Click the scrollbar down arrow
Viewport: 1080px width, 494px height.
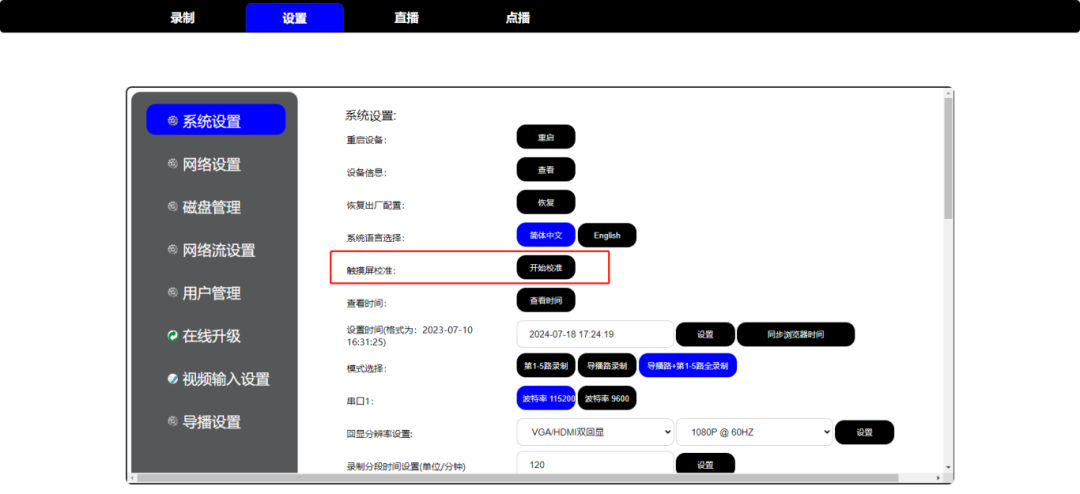coord(948,466)
